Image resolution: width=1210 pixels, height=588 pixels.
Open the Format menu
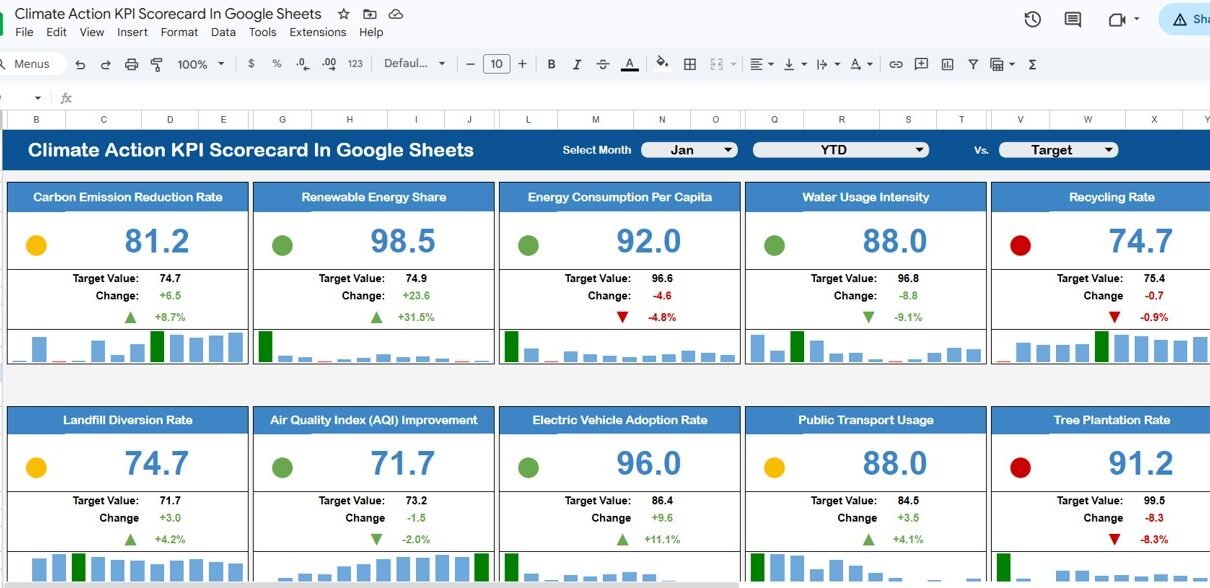click(179, 32)
